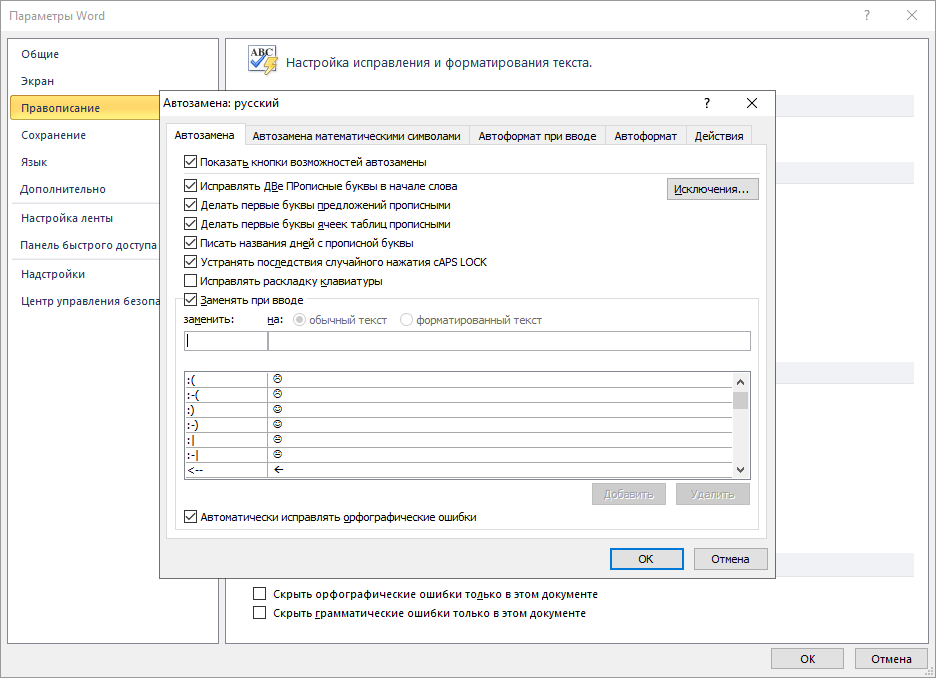Open 'Автозамена математическими символами' tab
936x678 pixels.
(x=357, y=136)
